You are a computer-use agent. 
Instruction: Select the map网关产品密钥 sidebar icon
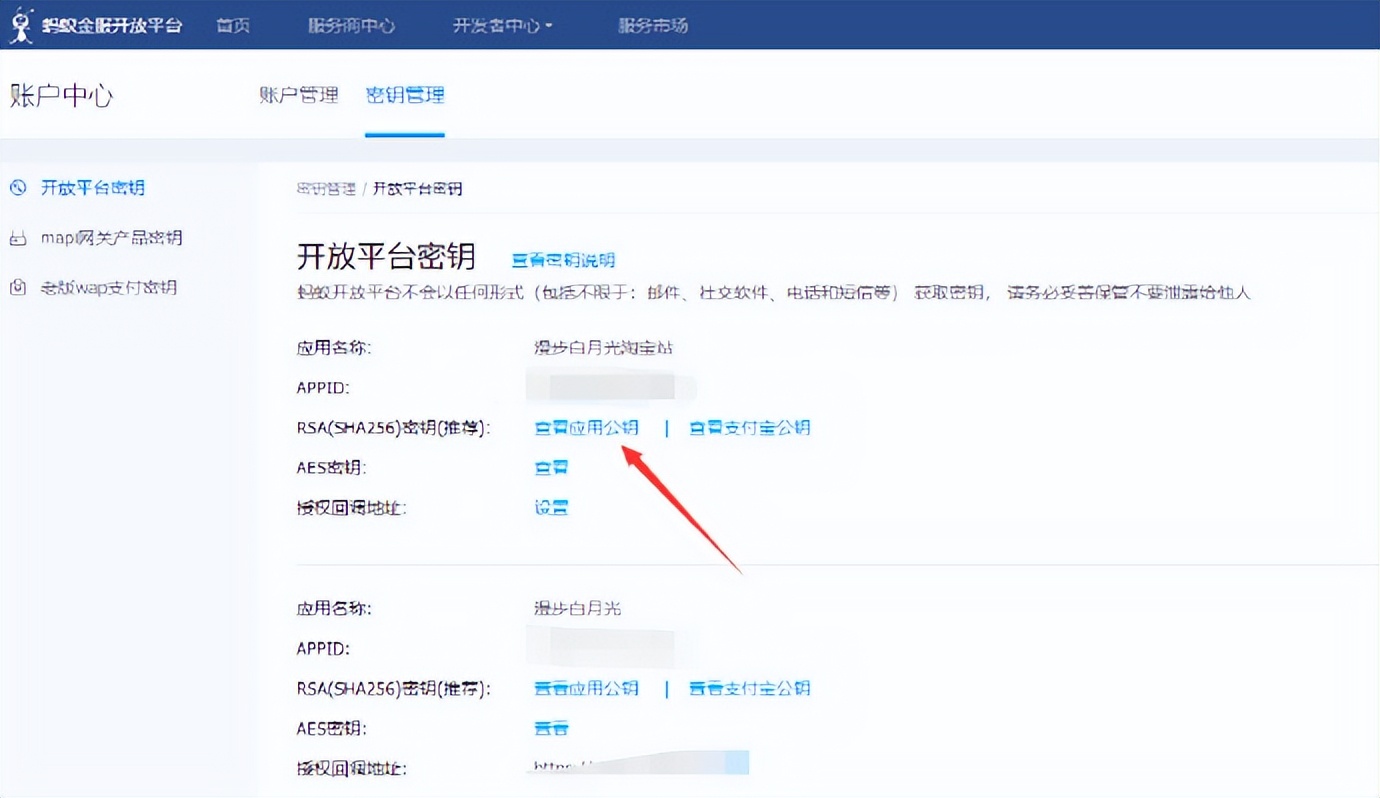click(18, 238)
